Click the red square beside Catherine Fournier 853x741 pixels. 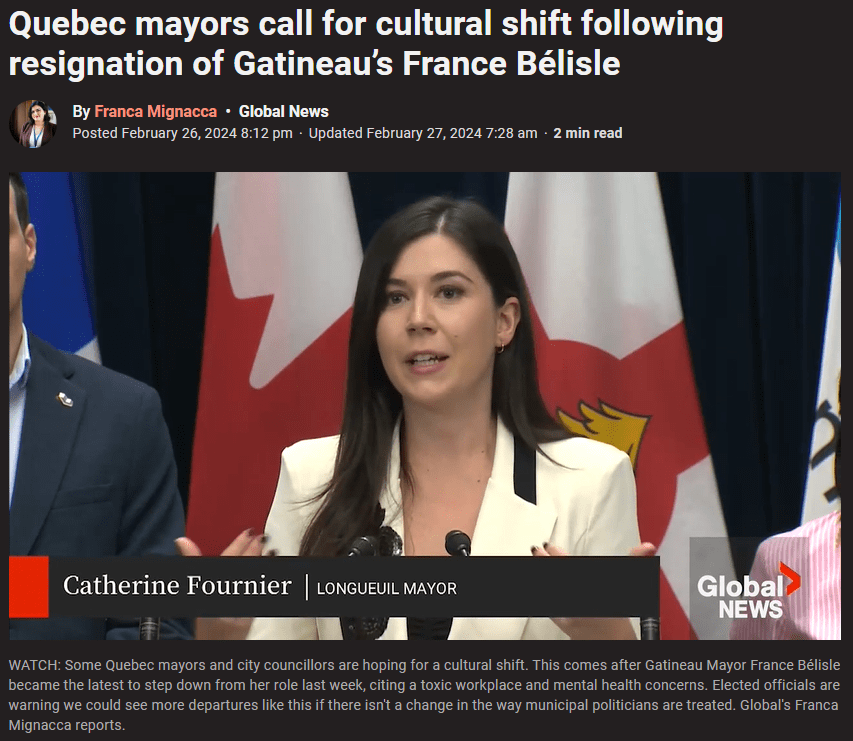click(29, 586)
